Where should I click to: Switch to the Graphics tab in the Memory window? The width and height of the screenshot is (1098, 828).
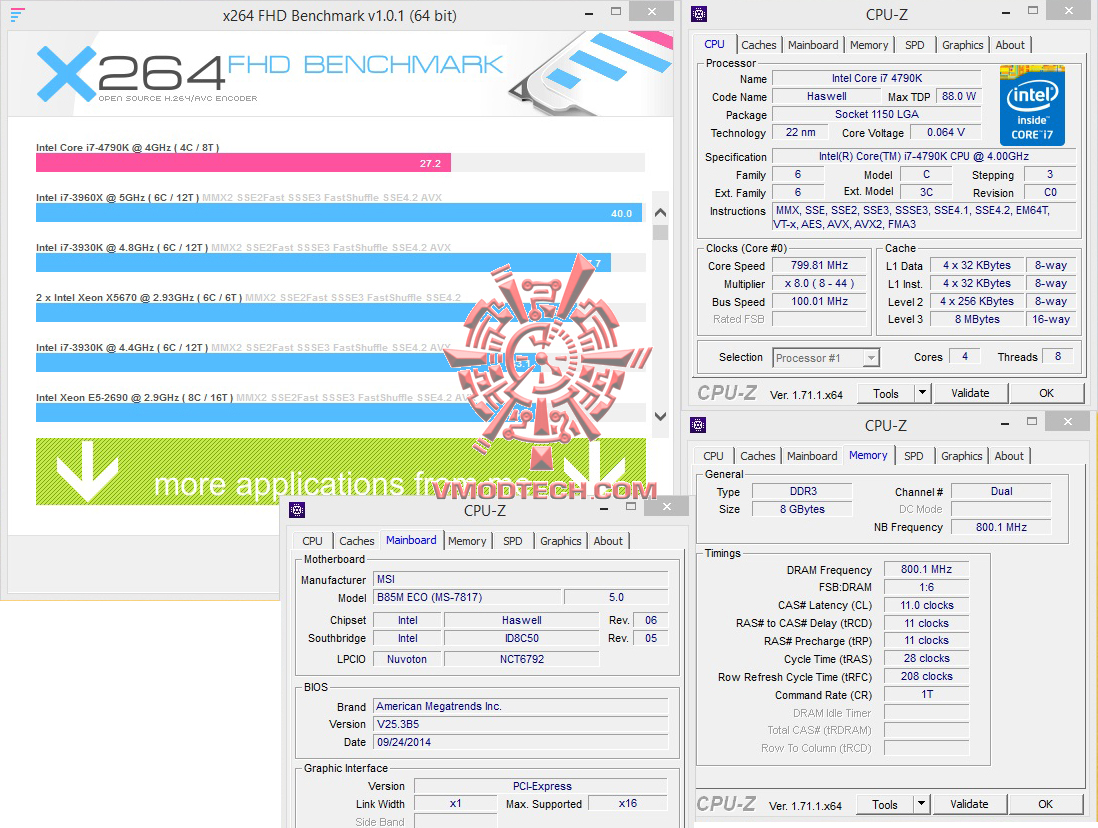point(960,456)
